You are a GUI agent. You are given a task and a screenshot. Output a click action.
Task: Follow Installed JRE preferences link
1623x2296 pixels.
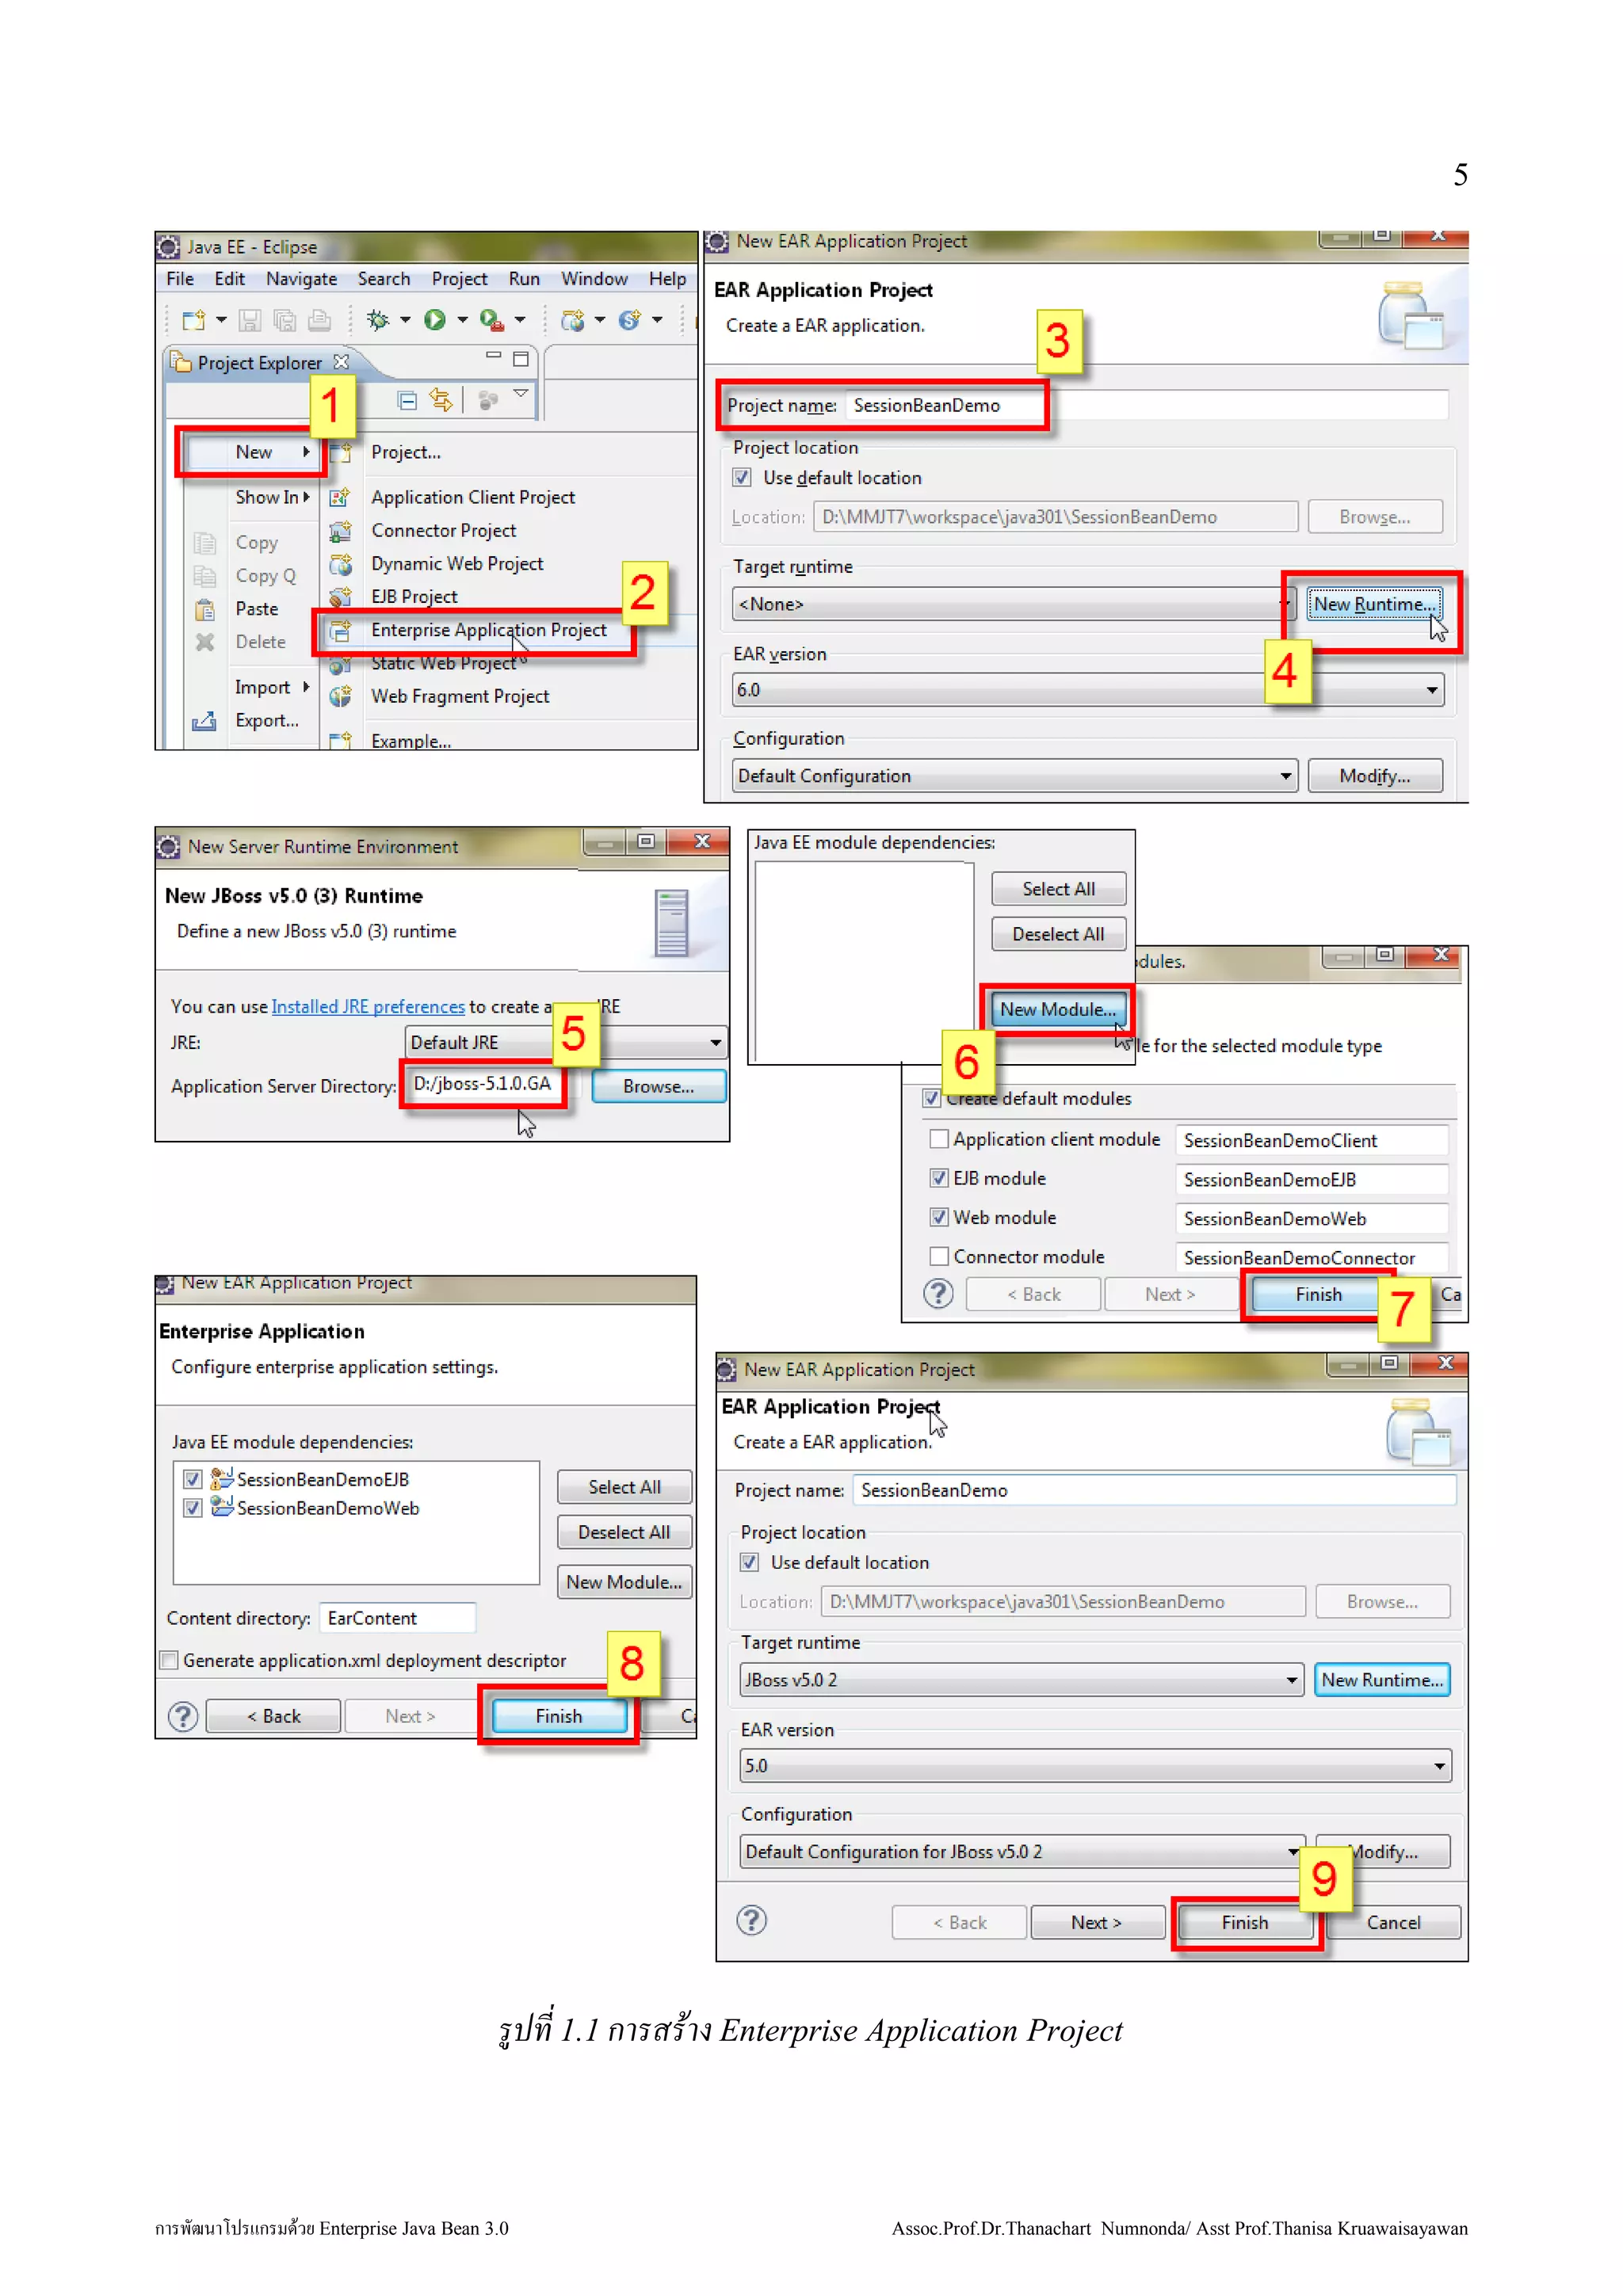tap(368, 1007)
